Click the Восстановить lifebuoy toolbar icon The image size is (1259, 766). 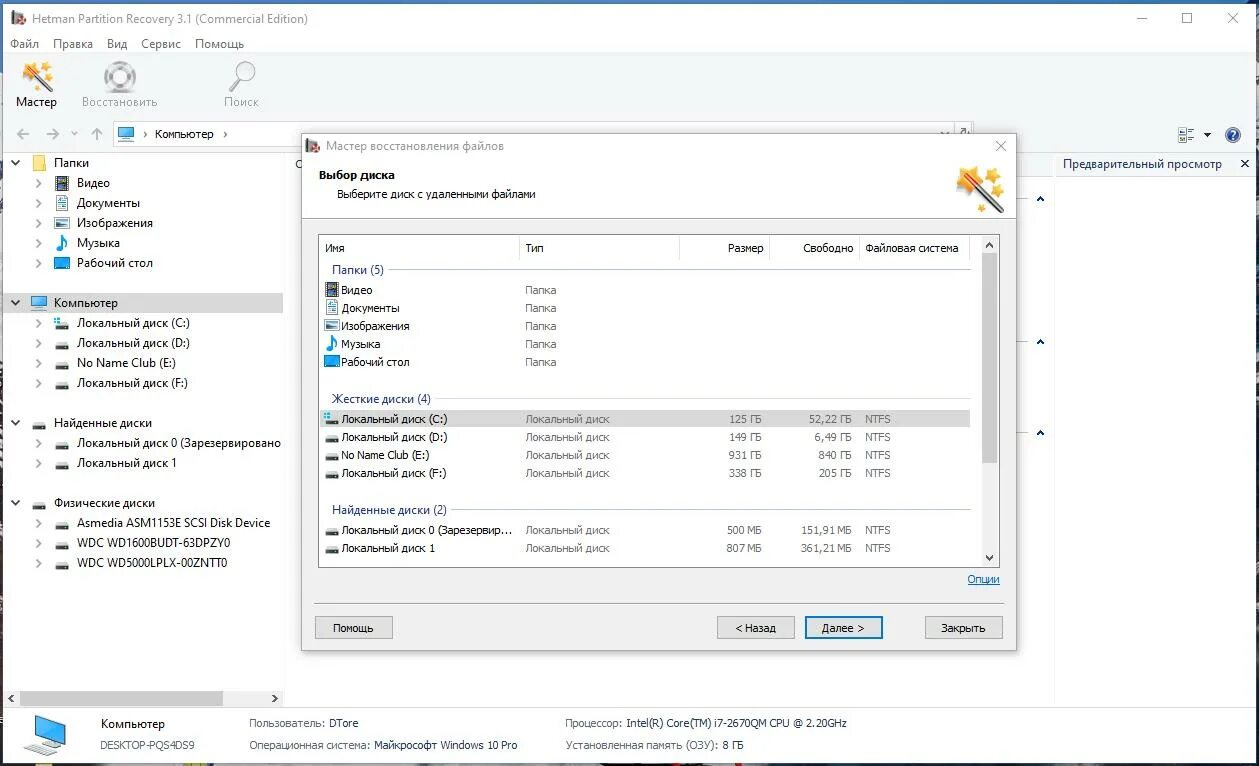click(x=119, y=77)
